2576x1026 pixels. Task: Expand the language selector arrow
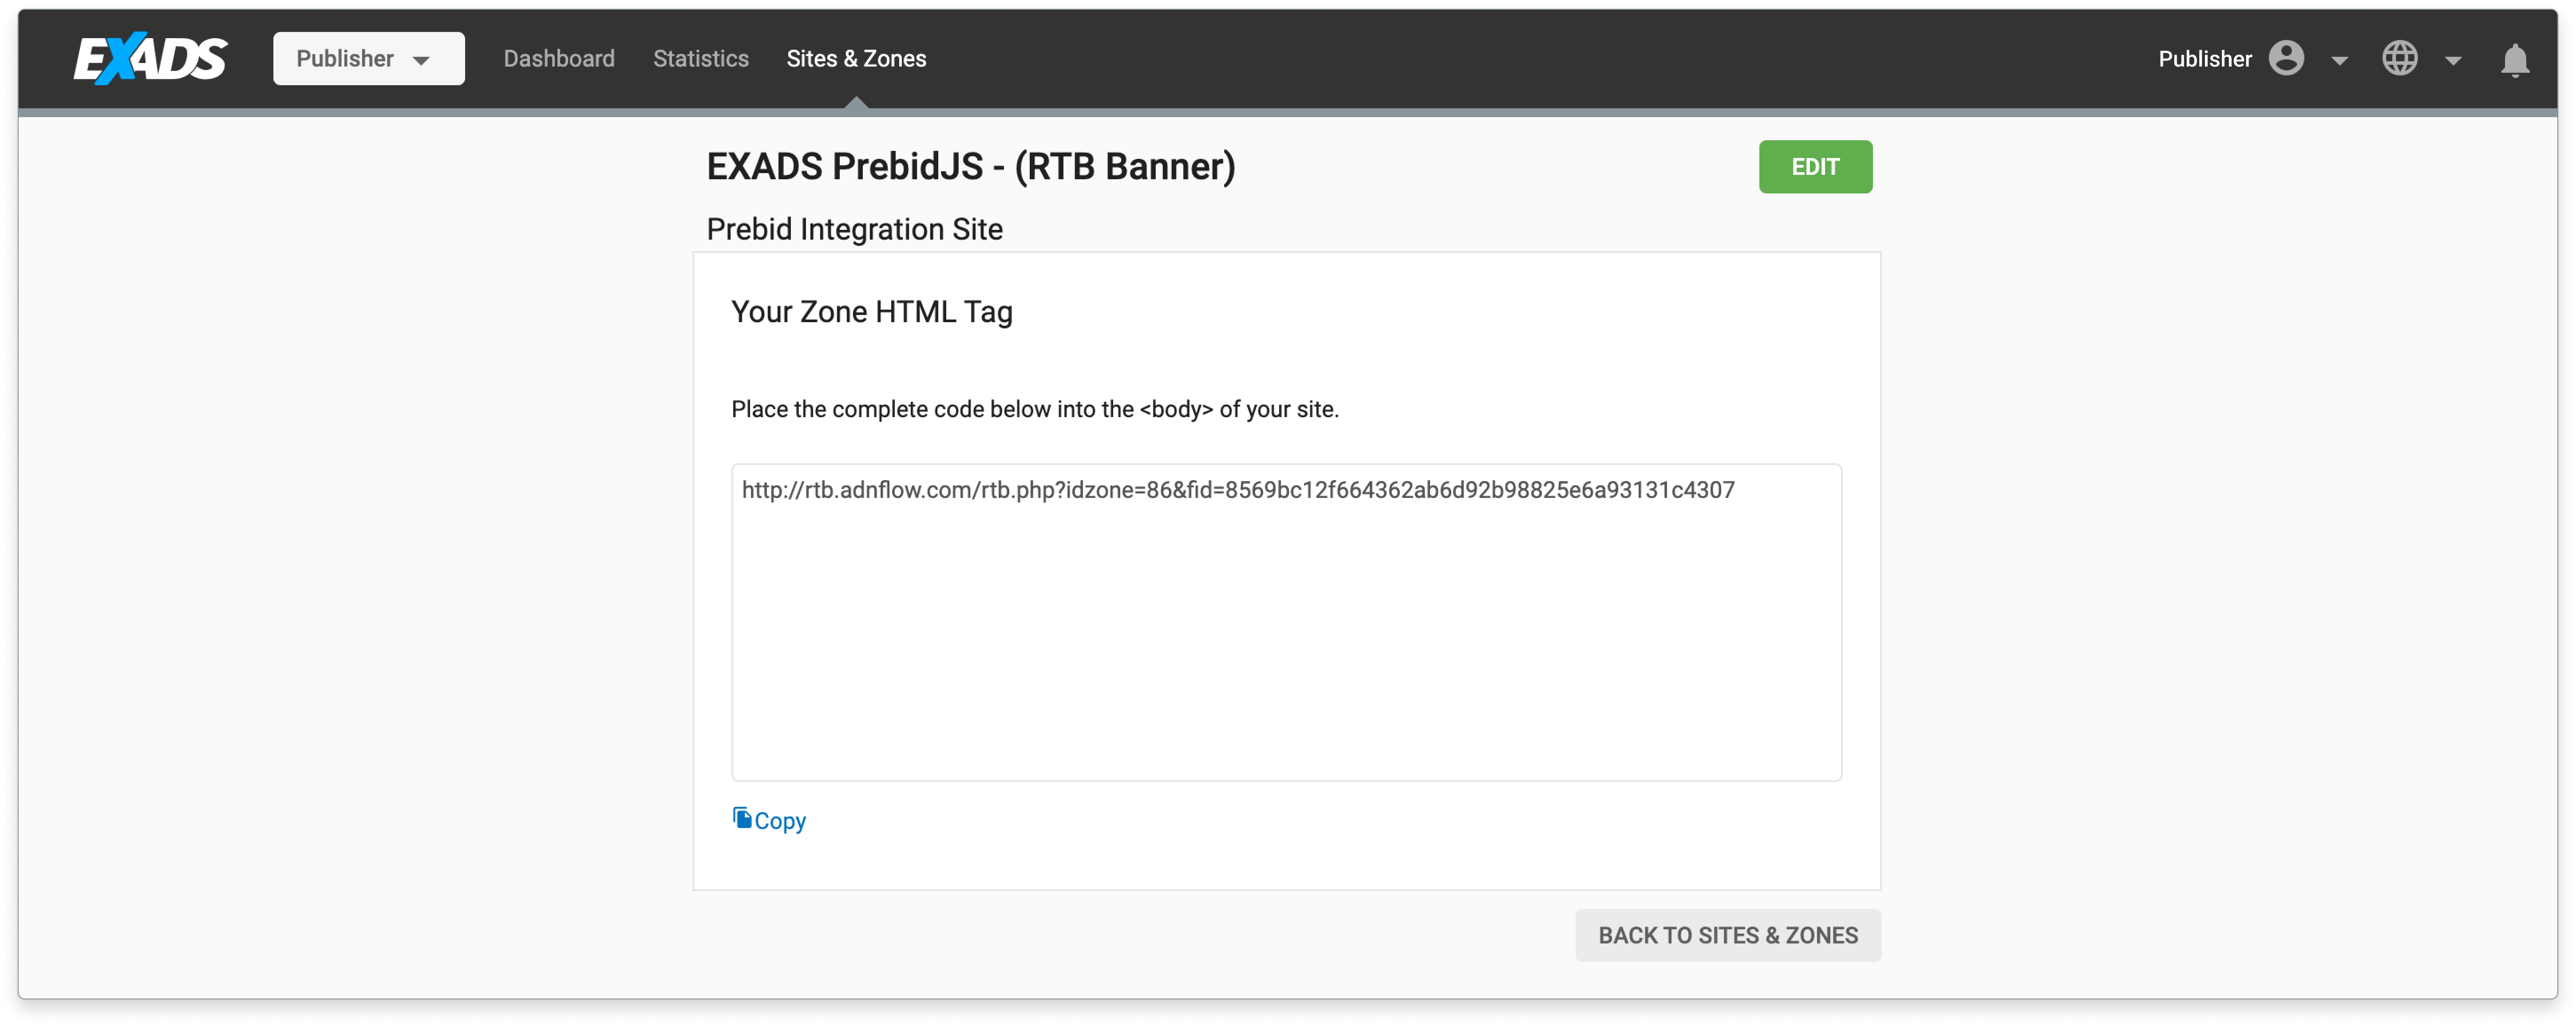[x=2453, y=60]
